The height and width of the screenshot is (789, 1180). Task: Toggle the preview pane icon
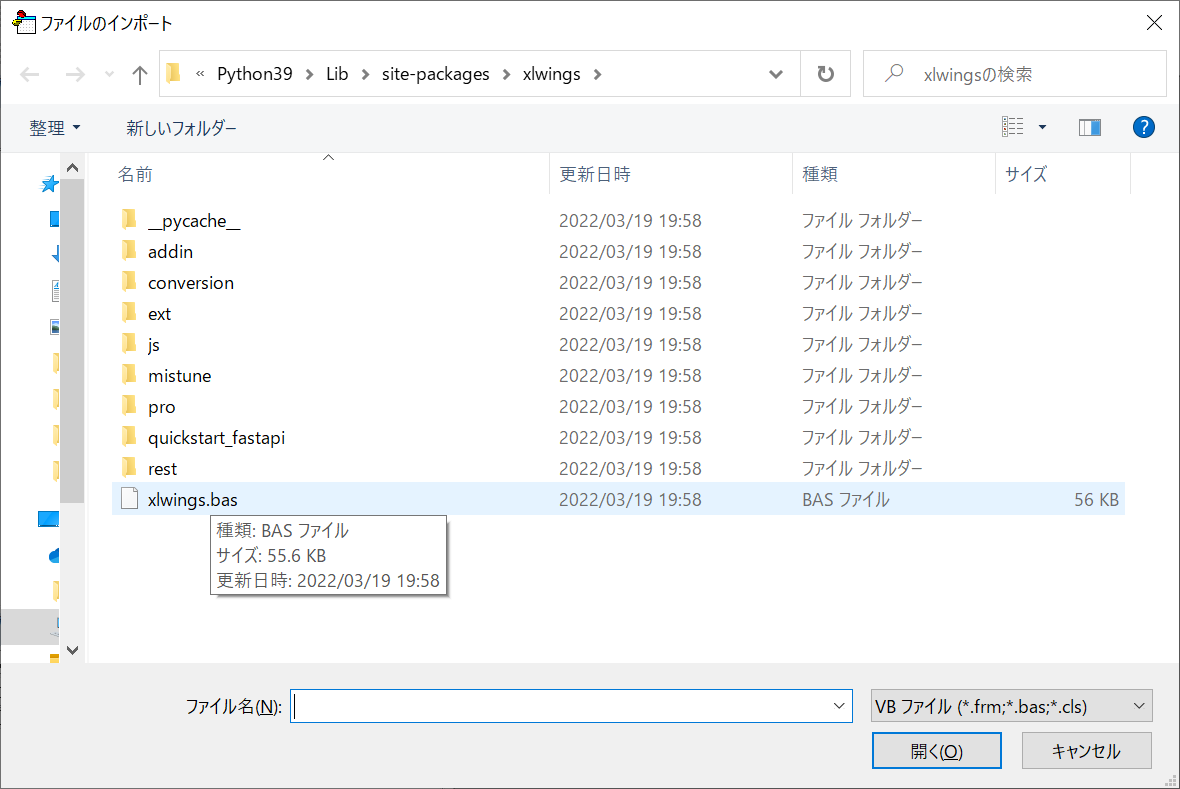1090,127
